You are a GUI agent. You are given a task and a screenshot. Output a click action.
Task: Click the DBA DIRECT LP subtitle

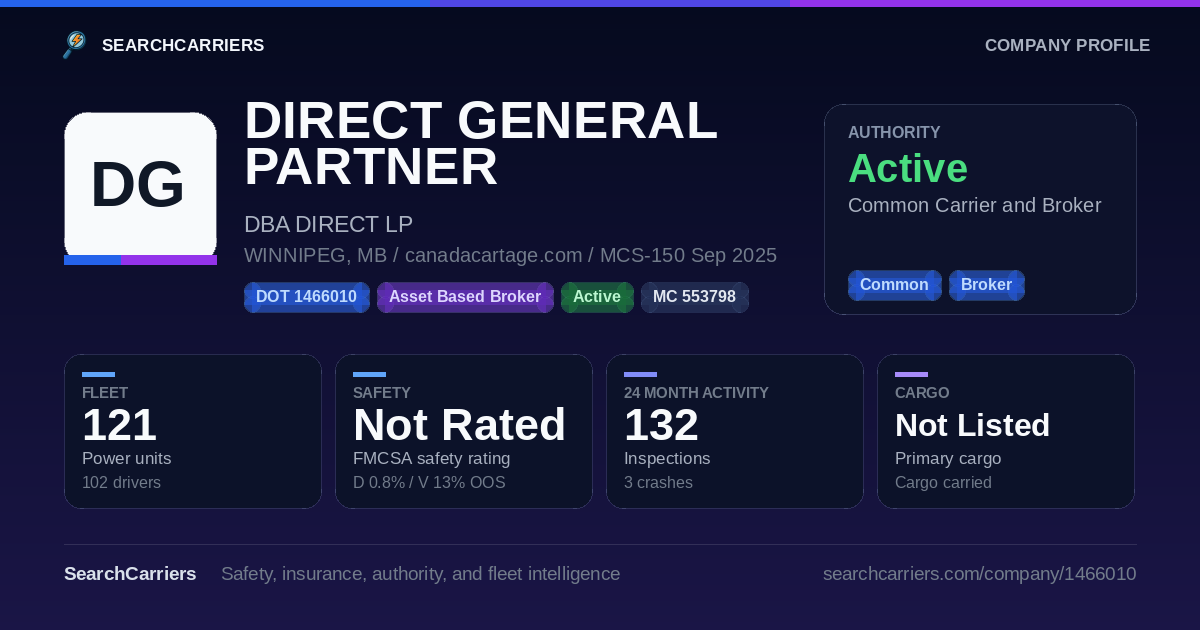[x=328, y=224]
